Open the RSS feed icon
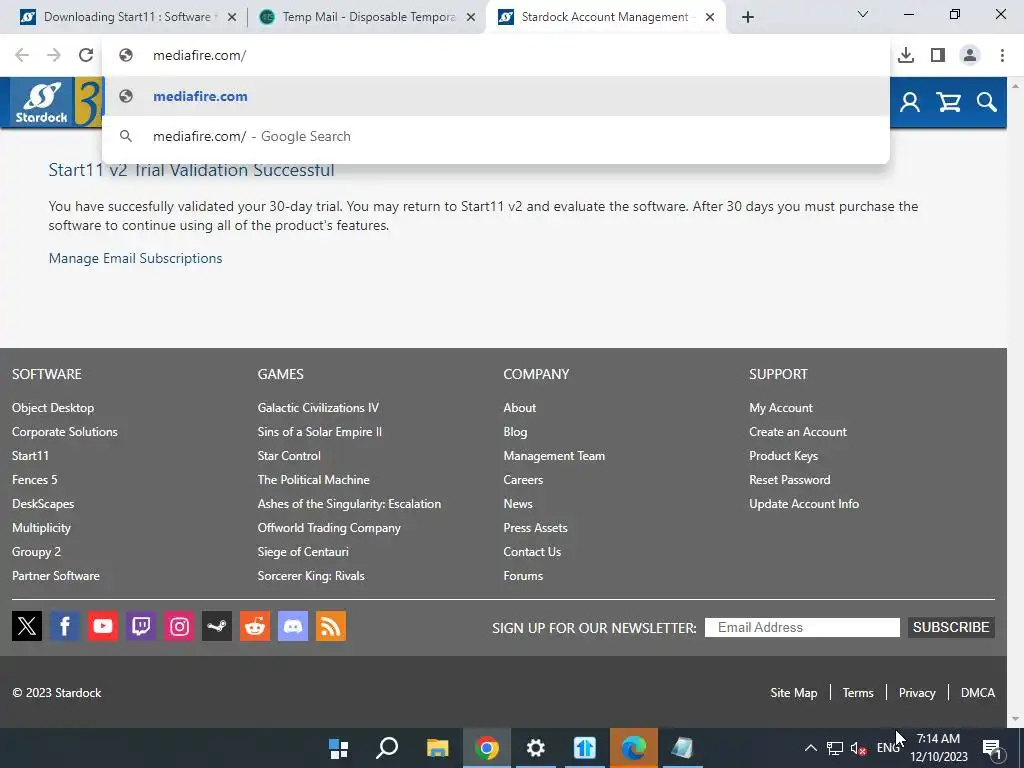 tap(330, 626)
